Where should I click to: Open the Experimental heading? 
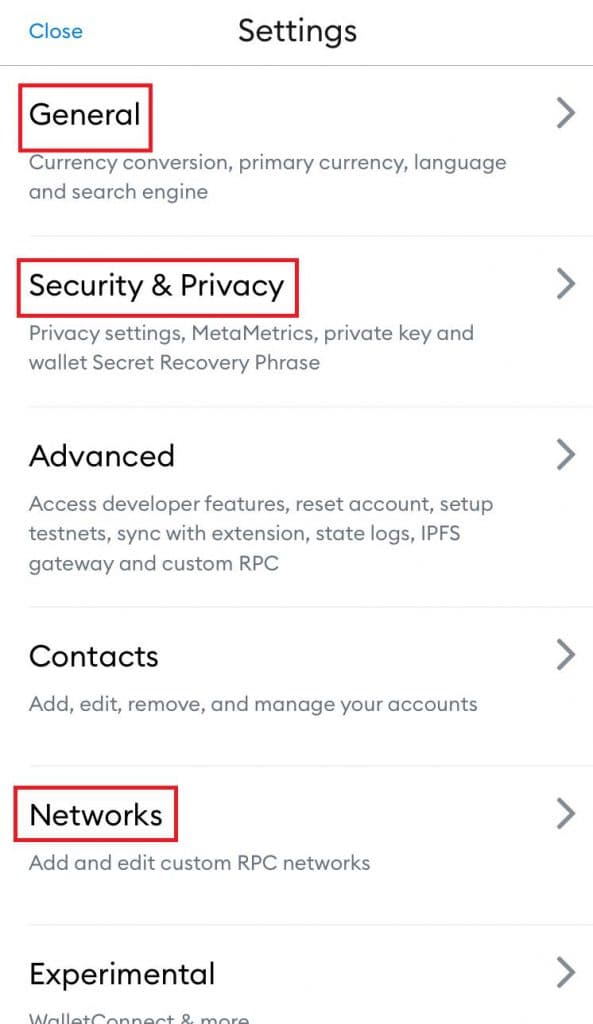point(122,974)
